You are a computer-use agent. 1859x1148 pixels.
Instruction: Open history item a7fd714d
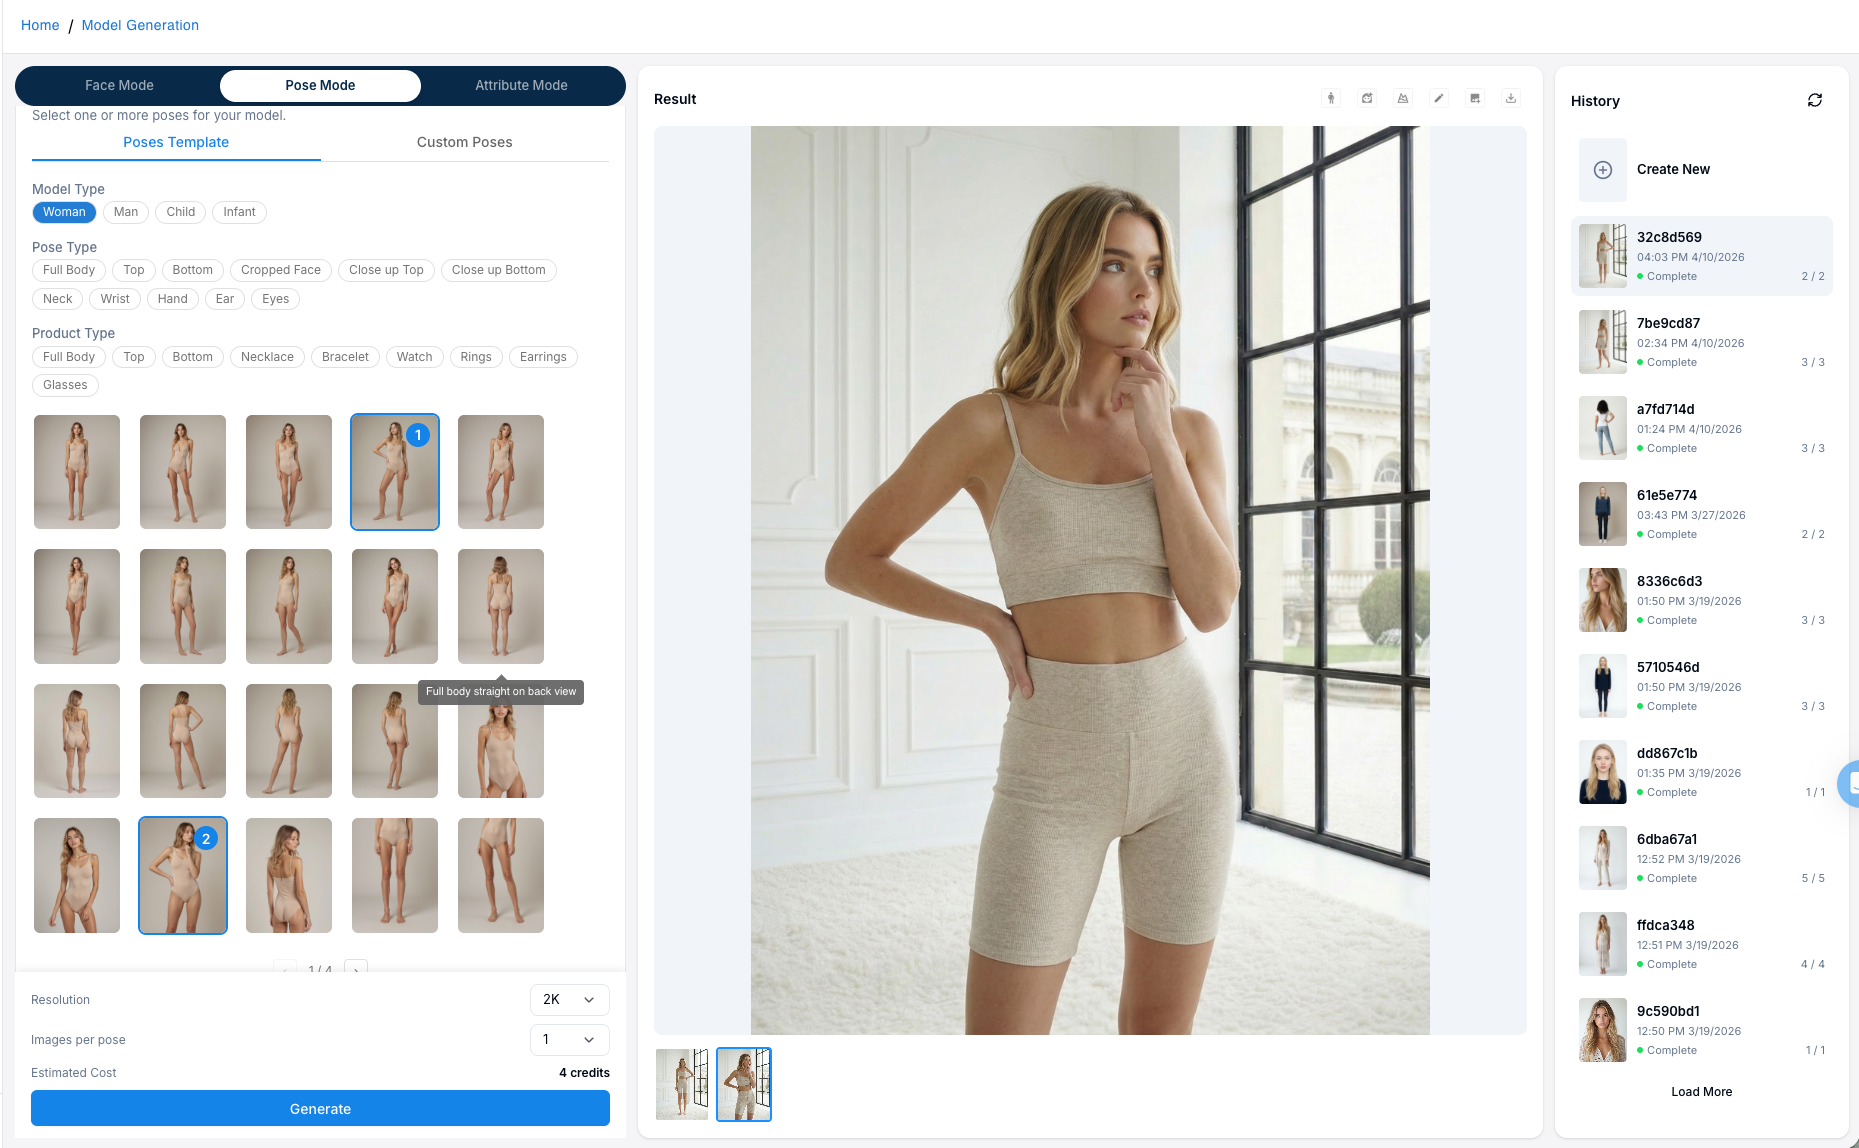[x=1702, y=428]
